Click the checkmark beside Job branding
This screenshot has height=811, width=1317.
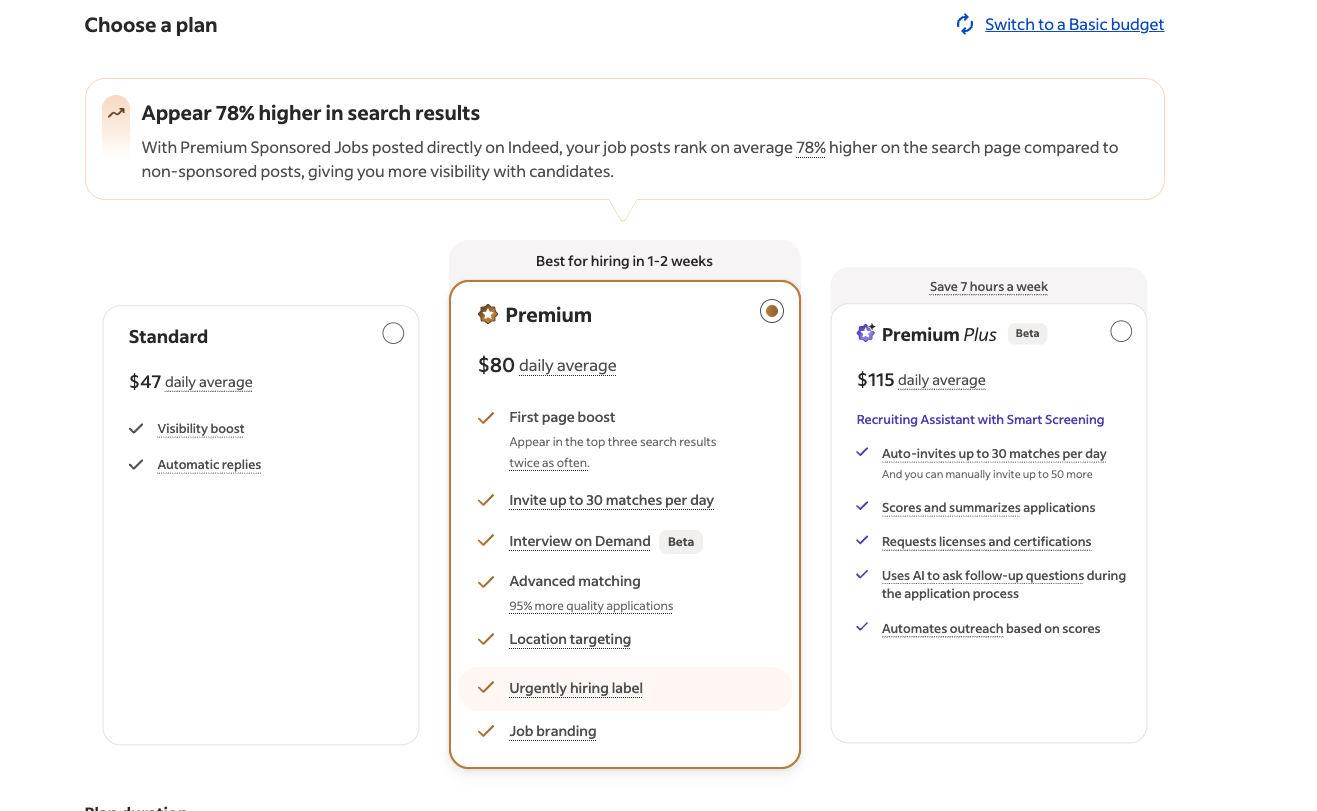(486, 731)
